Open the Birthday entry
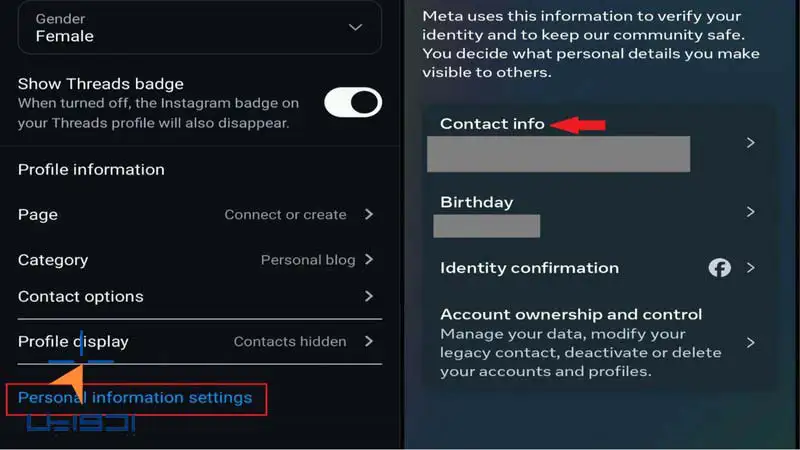This screenshot has height=450, width=800. [598, 214]
